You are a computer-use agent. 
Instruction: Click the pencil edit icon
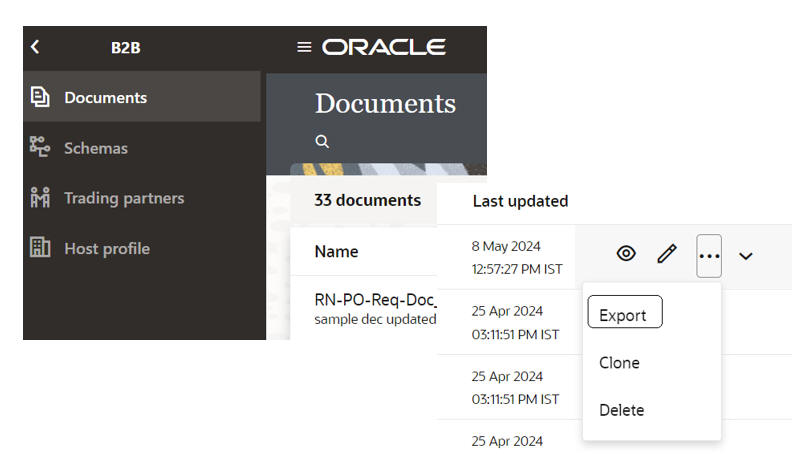click(667, 254)
